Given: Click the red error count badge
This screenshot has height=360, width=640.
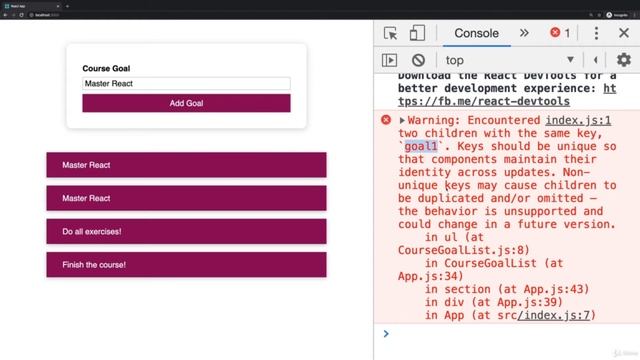Looking at the screenshot, I should point(560,33).
